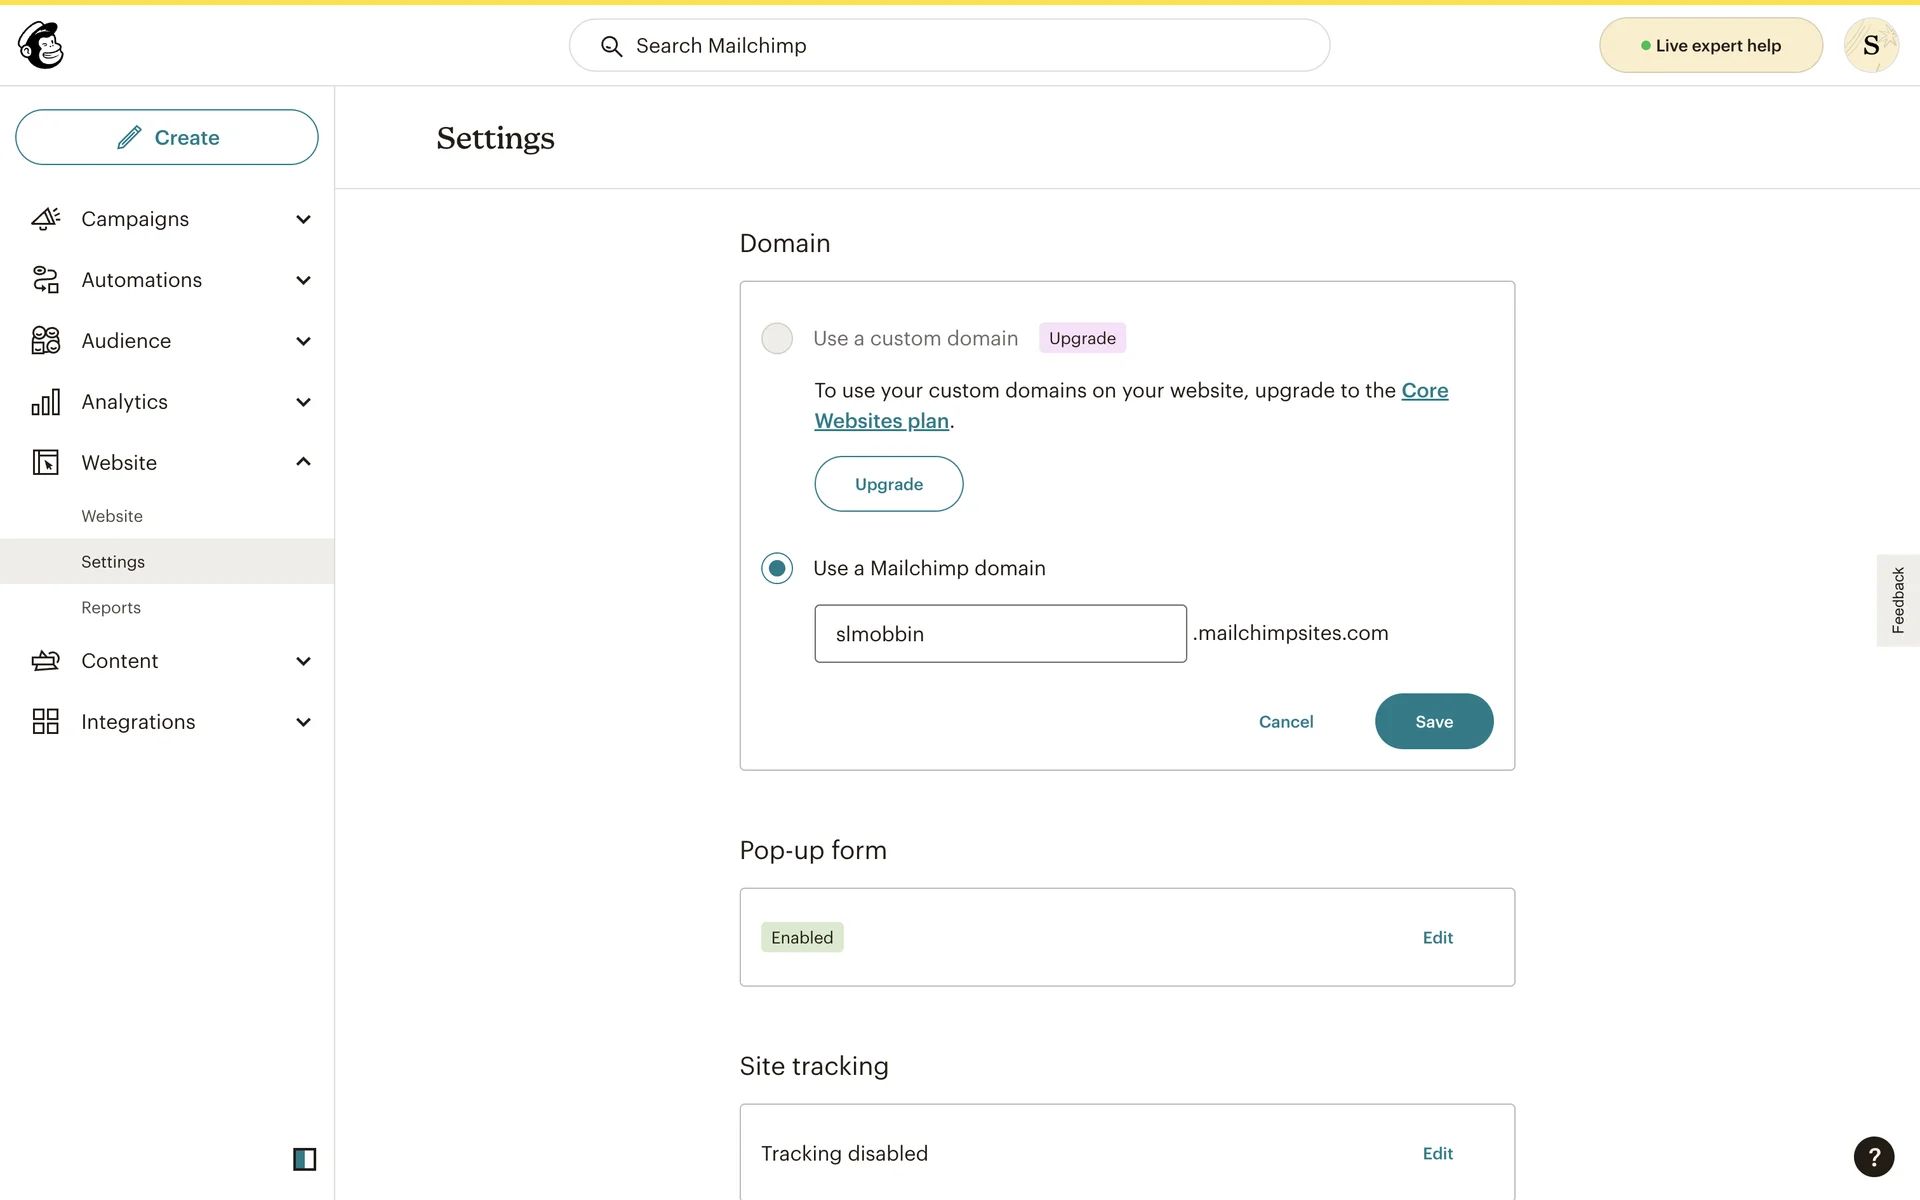The width and height of the screenshot is (1920, 1200).
Task: Click the Automations flow icon
Action: [x=46, y=280]
